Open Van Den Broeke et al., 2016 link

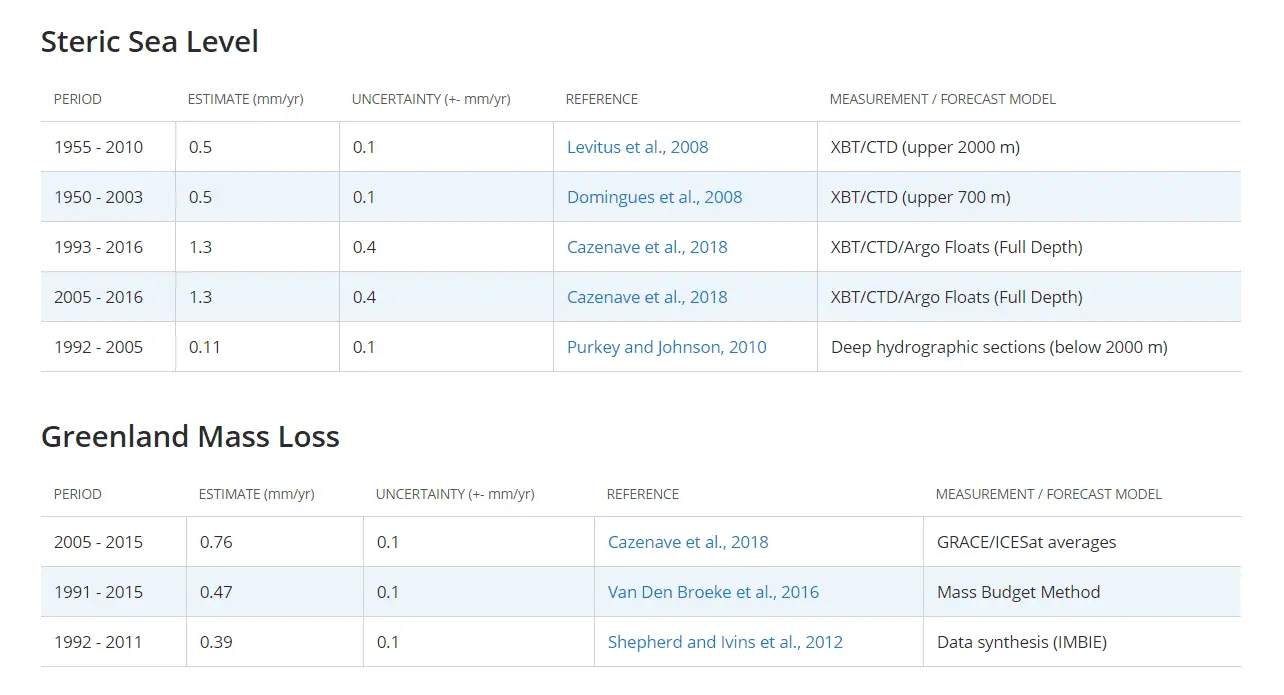713,592
